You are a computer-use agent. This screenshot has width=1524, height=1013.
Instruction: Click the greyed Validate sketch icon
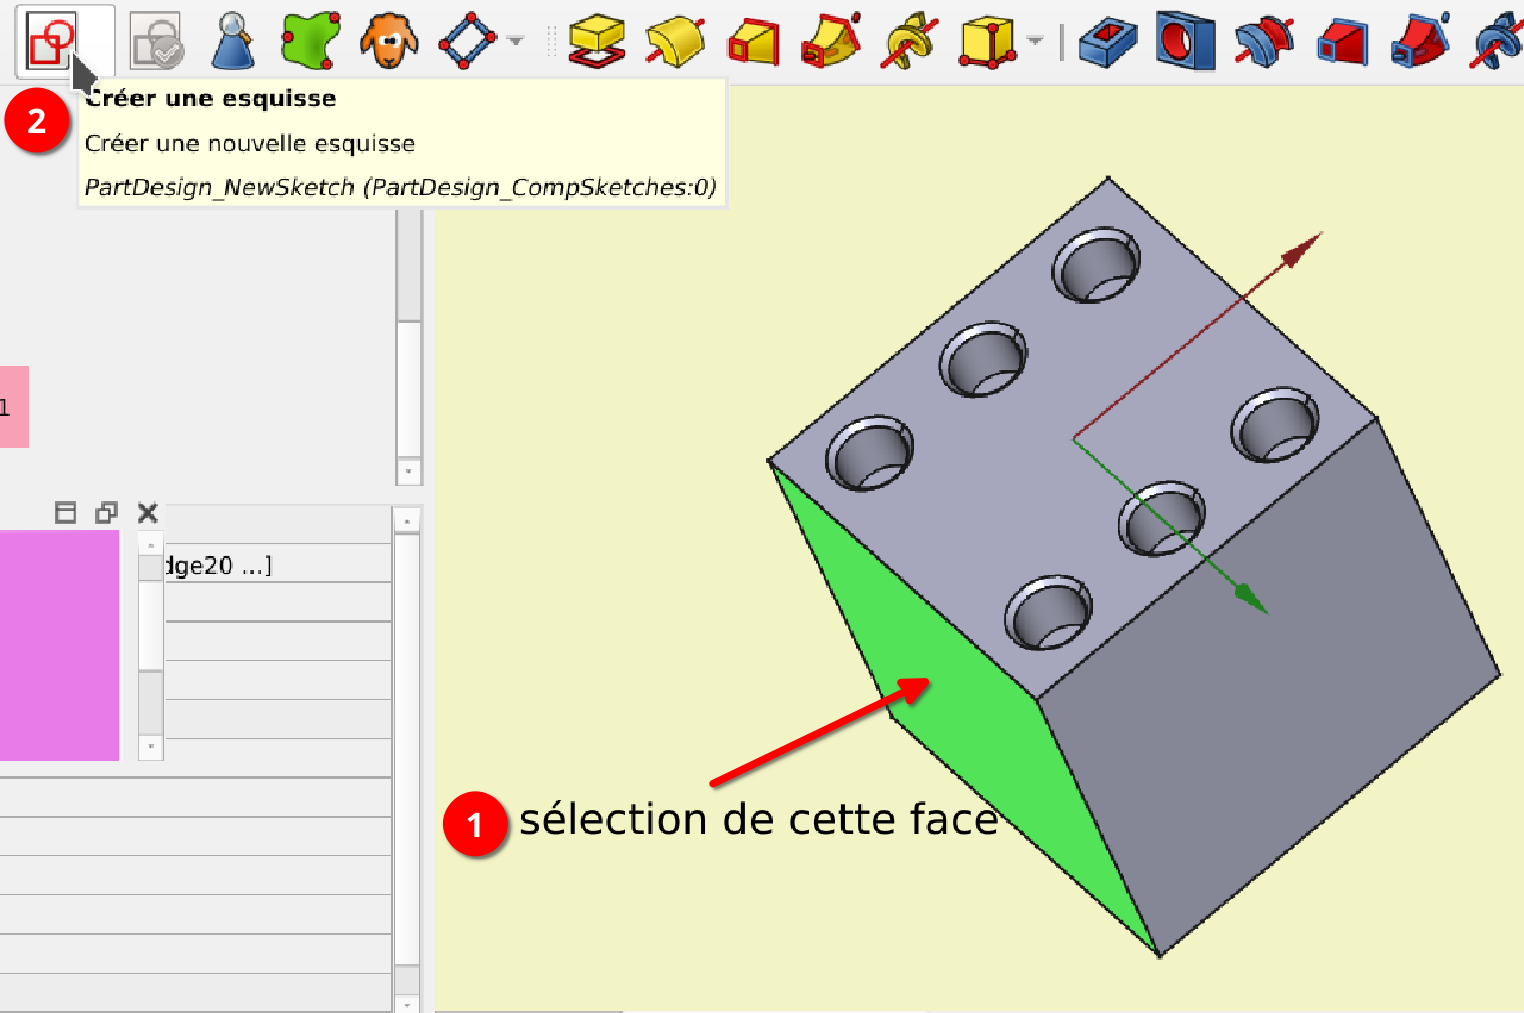[x=156, y=40]
